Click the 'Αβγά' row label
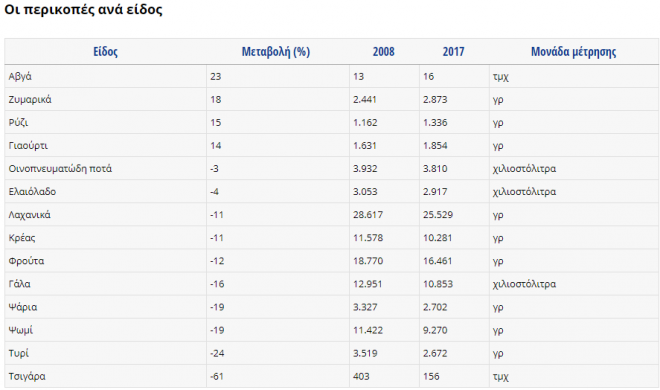Image resolution: width=660 pixels, height=390 pixels. pyautogui.click(x=20, y=77)
